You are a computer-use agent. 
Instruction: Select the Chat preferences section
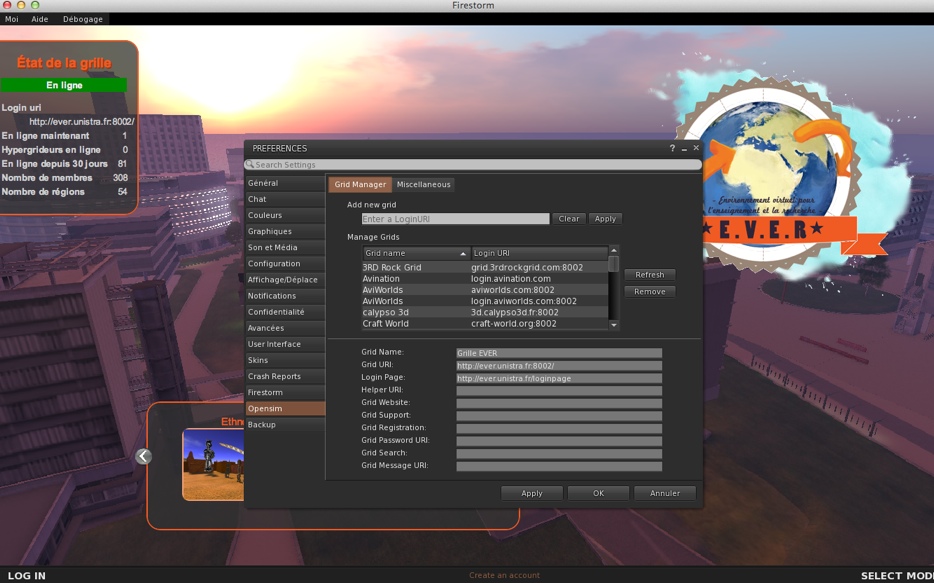tap(285, 199)
